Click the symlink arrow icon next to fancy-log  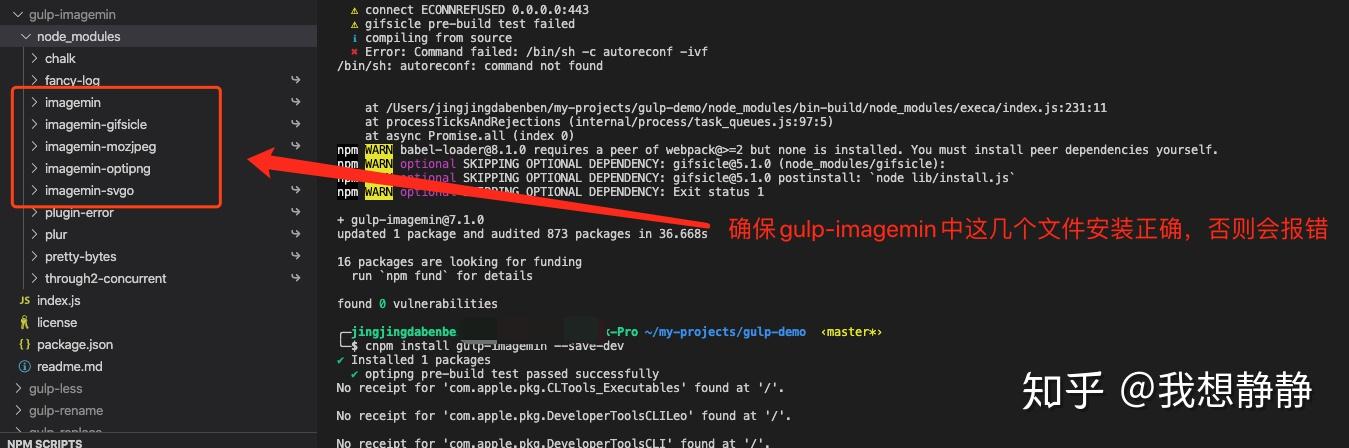296,80
